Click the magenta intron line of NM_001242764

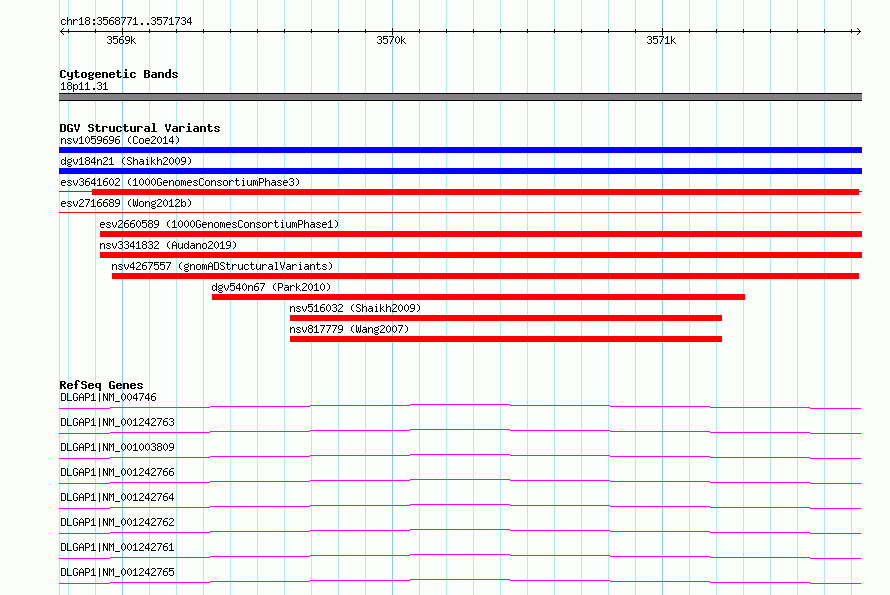pyautogui.click(x=460, y=506)
